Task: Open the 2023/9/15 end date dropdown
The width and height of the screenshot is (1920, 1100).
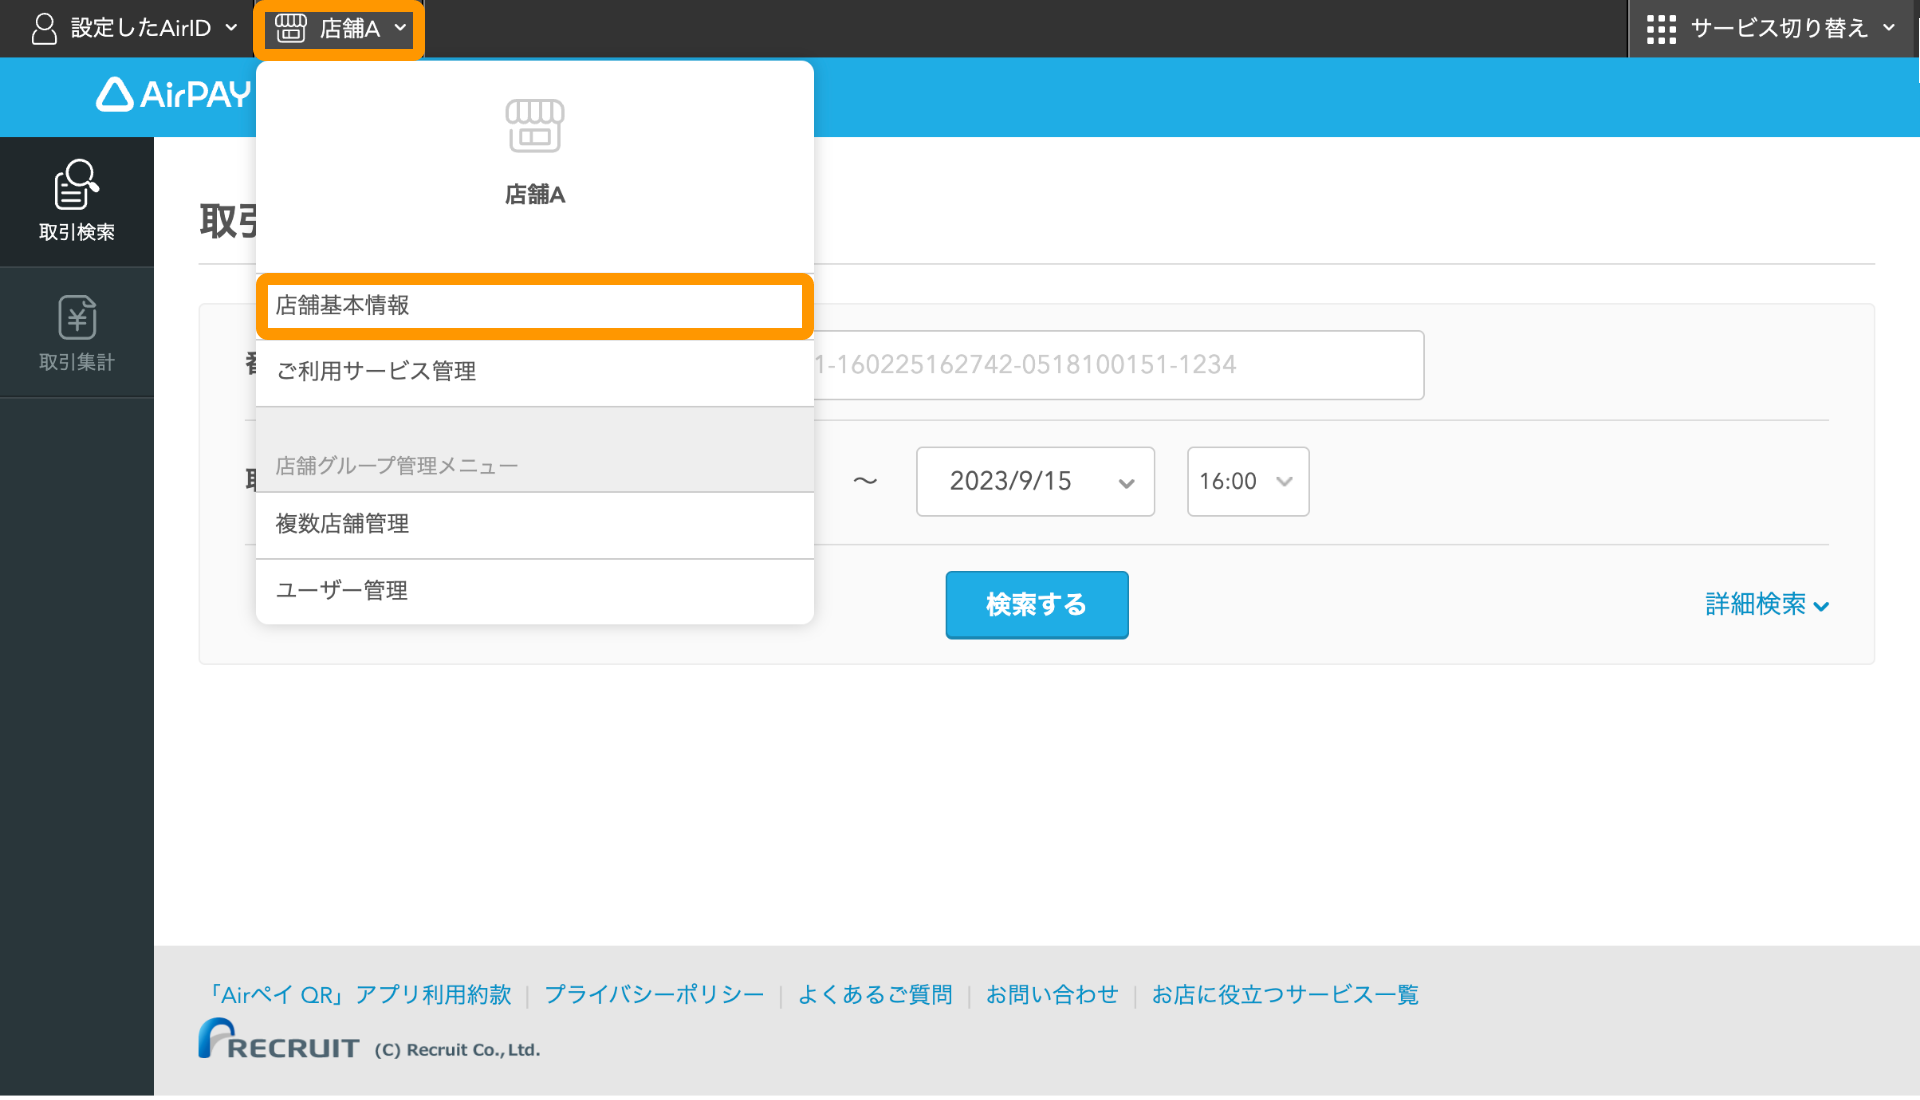Action: (x=1035, y=482)
